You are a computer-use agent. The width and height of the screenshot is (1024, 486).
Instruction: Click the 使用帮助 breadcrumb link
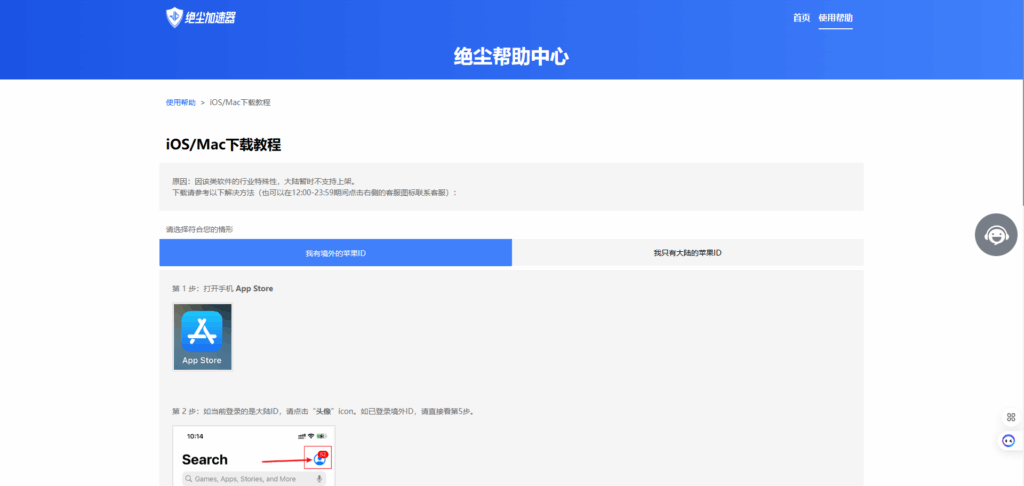click(181, 102)
